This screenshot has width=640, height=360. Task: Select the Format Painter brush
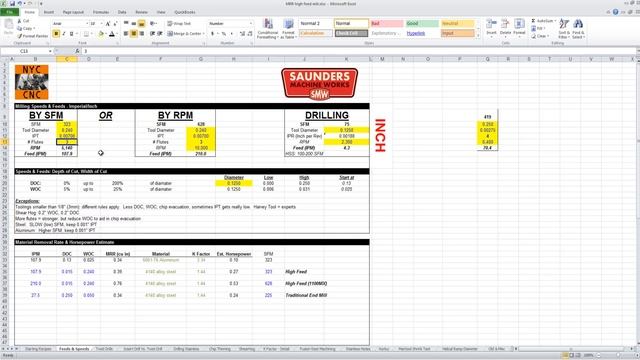point(20,36)
